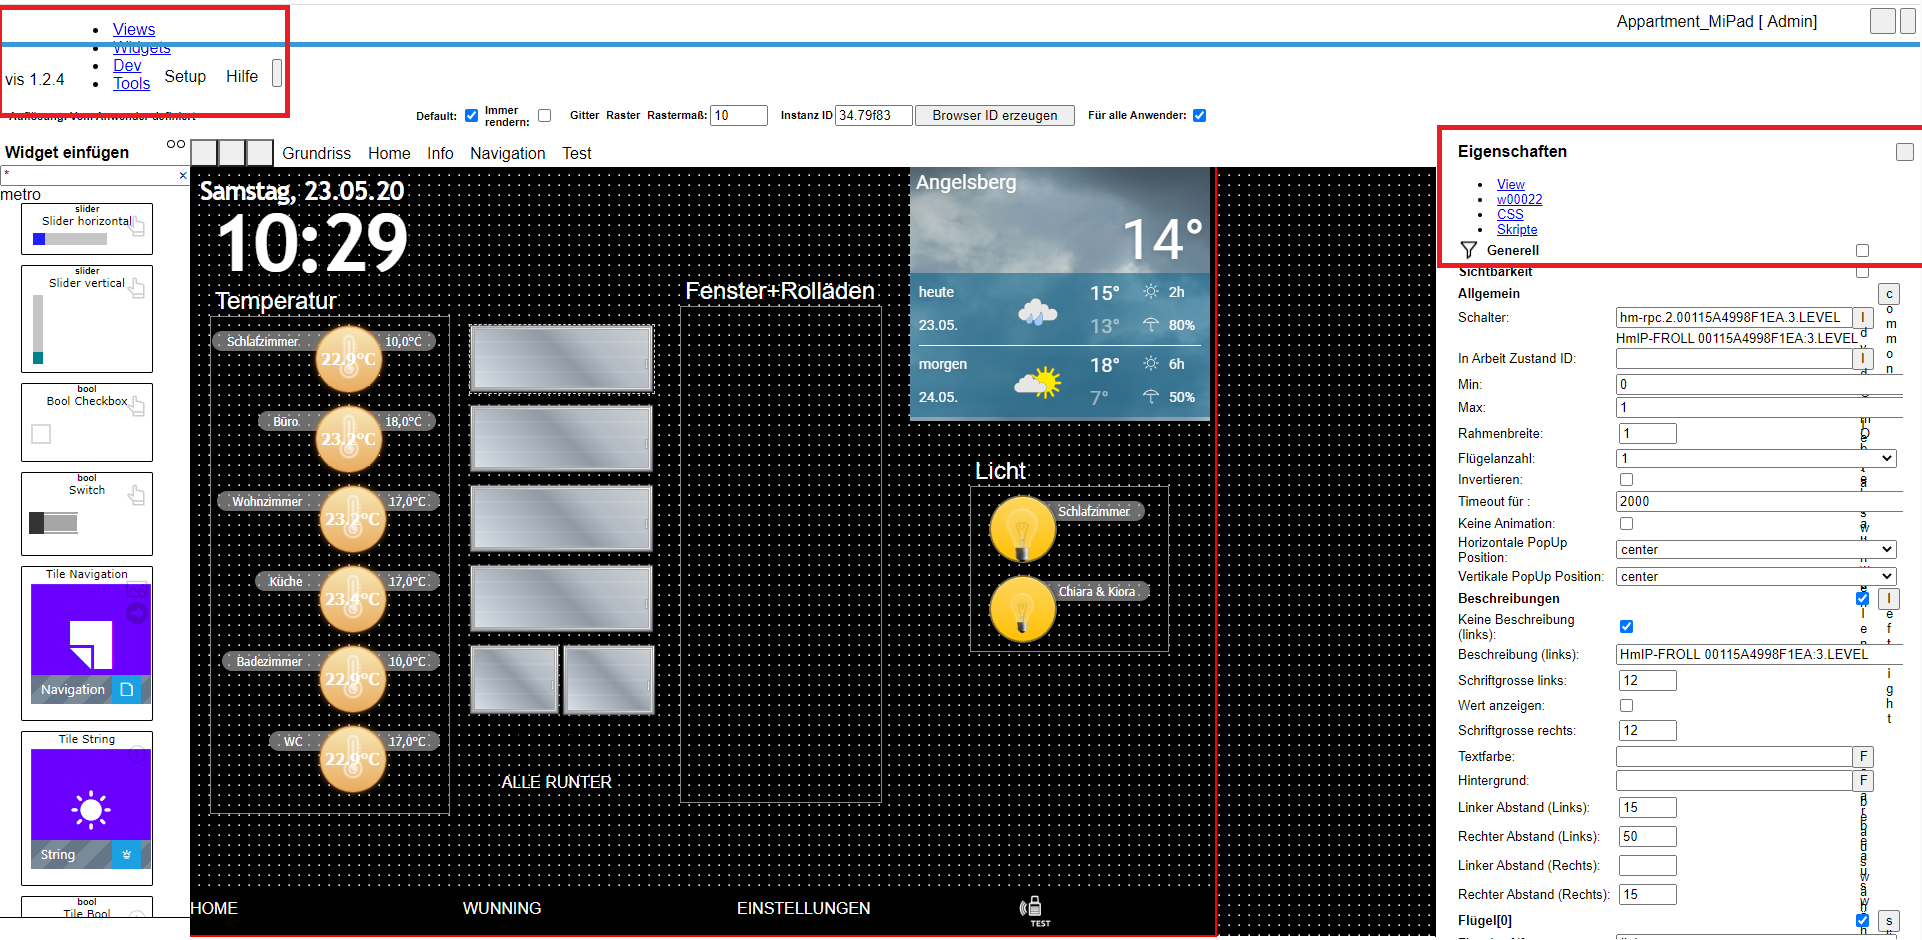The height and width of the screenshot is (940, 1922).
Task: Click the WC thermometer icon
Action: click(352, 759)
